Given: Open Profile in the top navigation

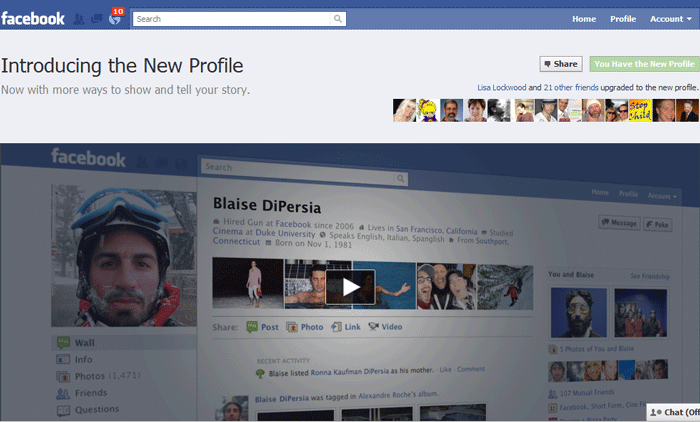Looking at the screenshot, I should pyautogui.click(x=623, y=19).
